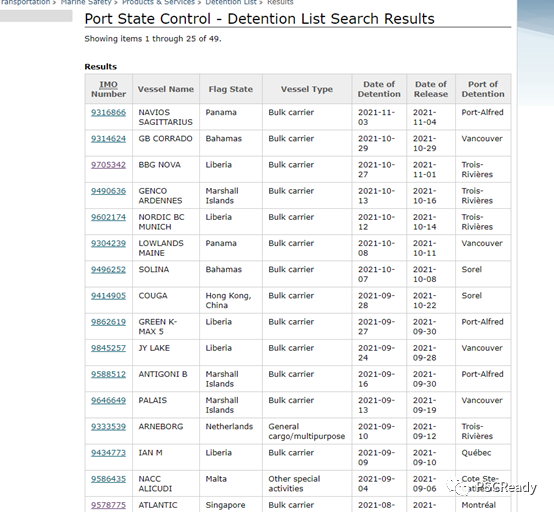Select the COUGA vessel name
Image resolution: width=554 pixels, height=512 pixels.
tap(153, 295)
